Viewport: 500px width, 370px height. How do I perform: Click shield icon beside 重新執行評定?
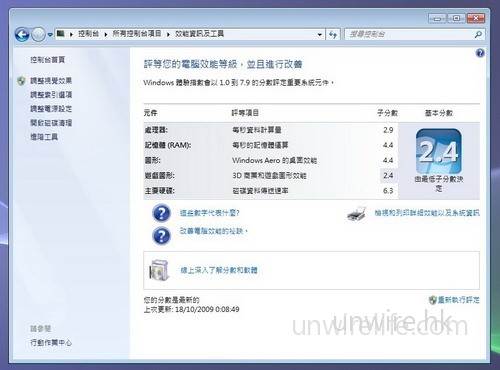click(x=433, y=300)
